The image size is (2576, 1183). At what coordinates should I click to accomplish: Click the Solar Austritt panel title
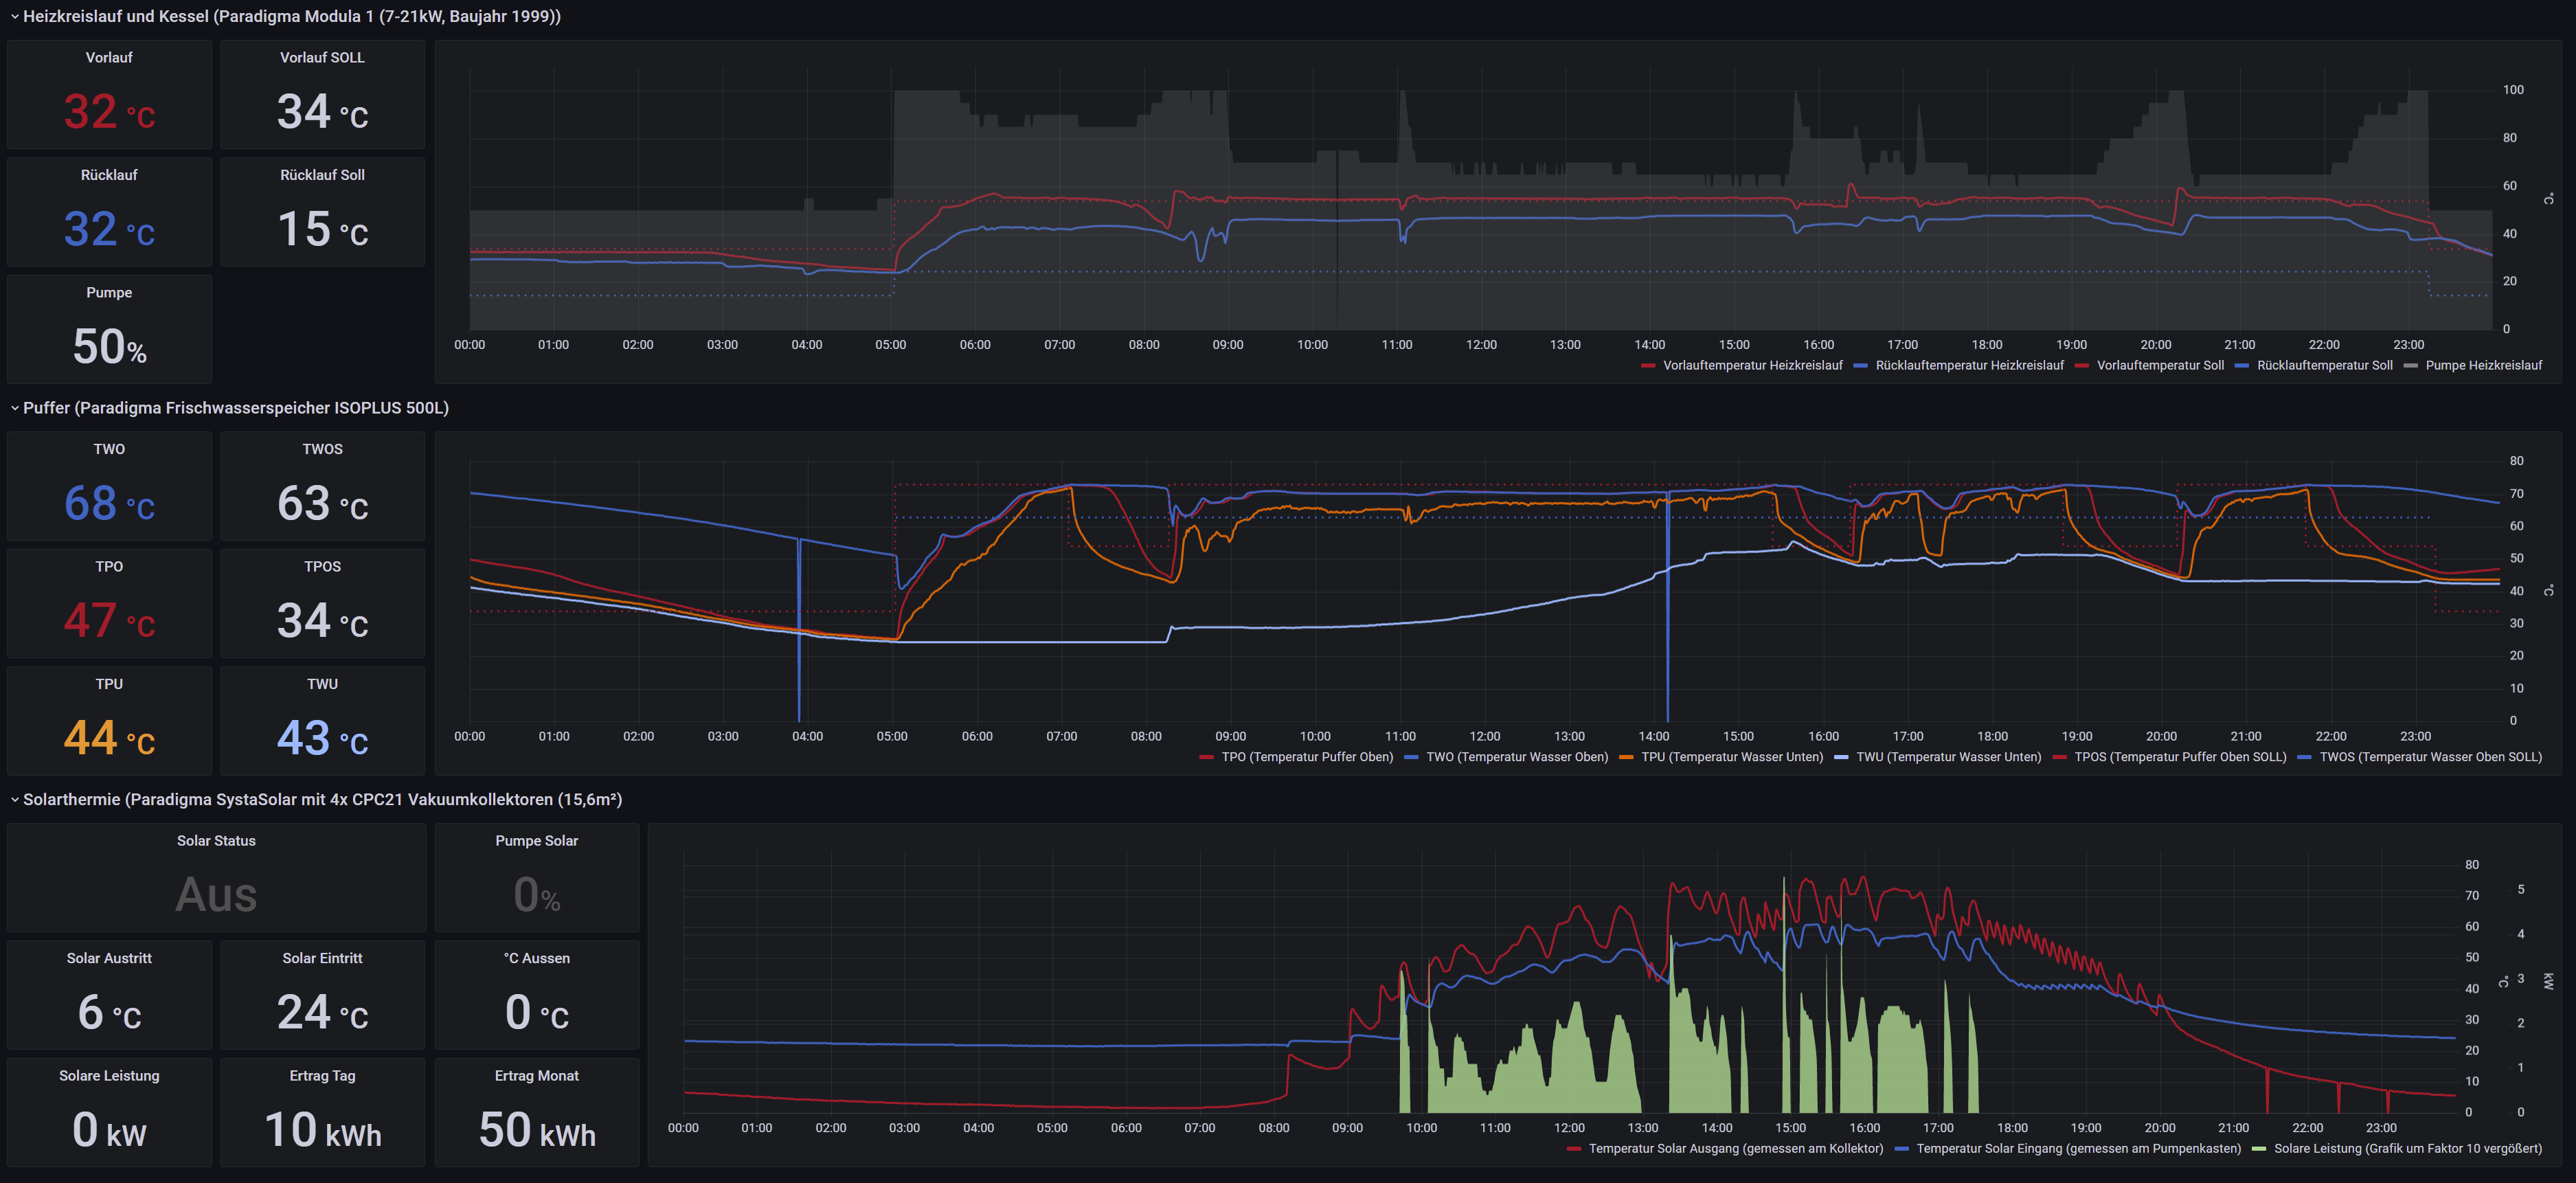click(x=109, y=958)
